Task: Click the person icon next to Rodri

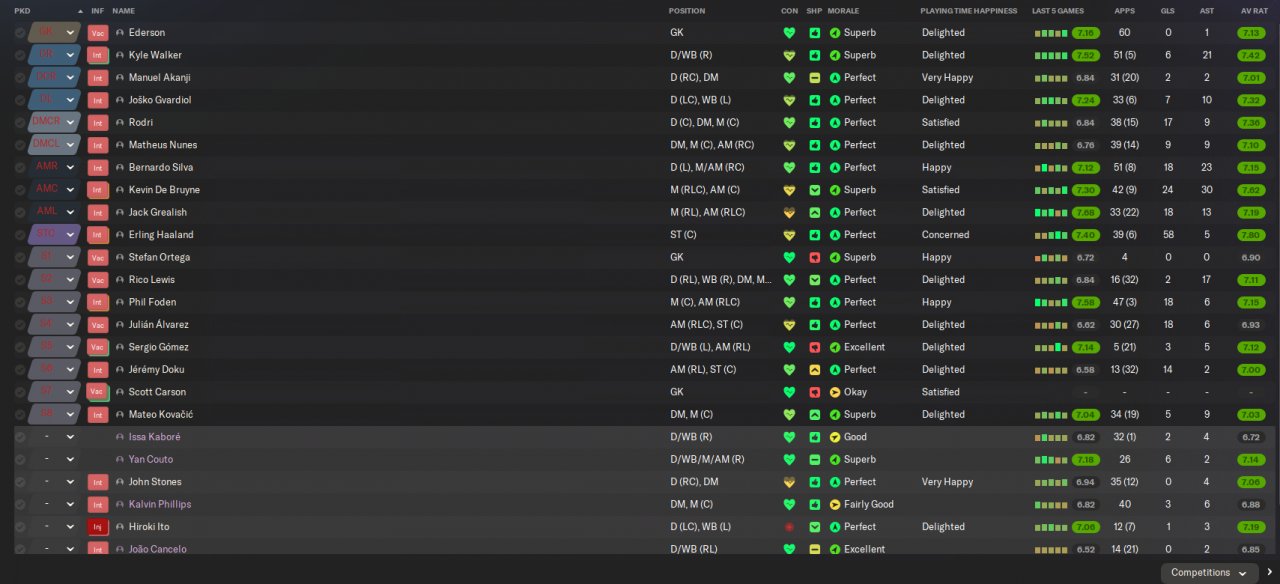Action: pos(120,123)
